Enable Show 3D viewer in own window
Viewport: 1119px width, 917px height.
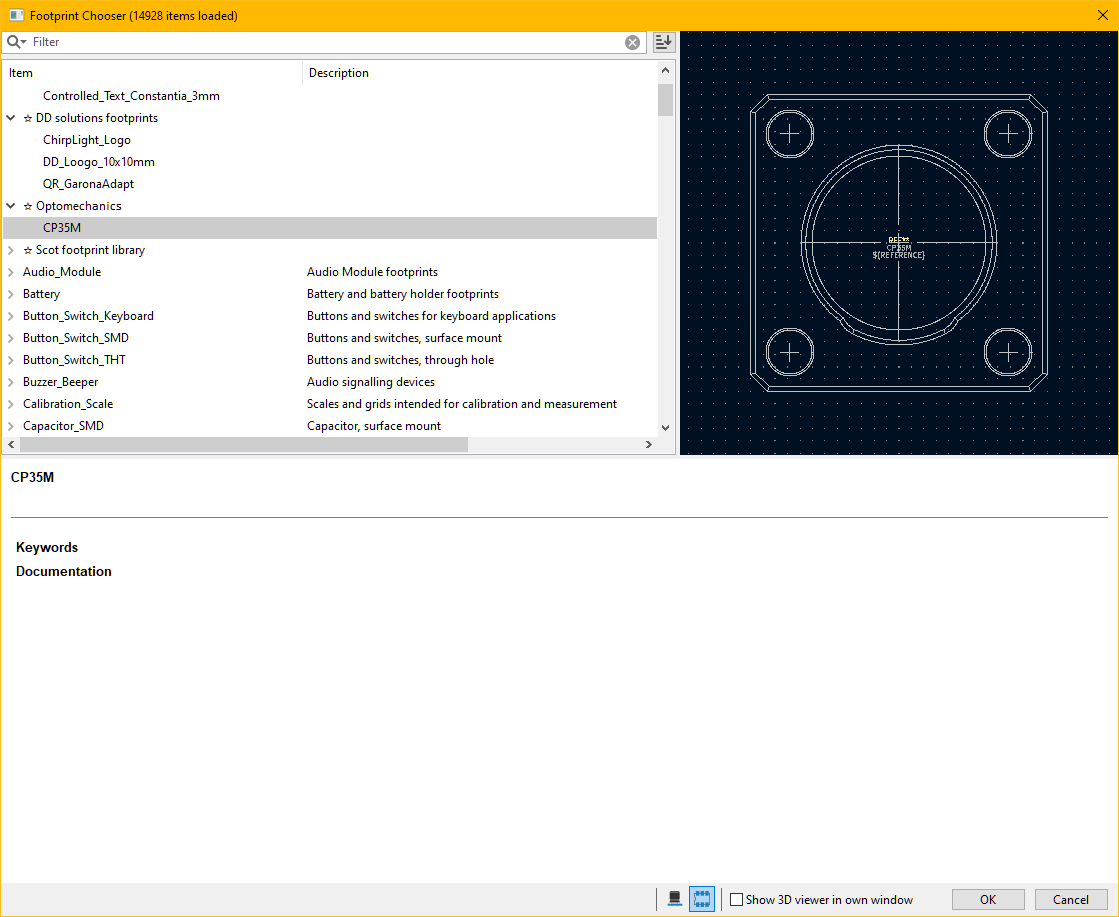tap(737, 900)
